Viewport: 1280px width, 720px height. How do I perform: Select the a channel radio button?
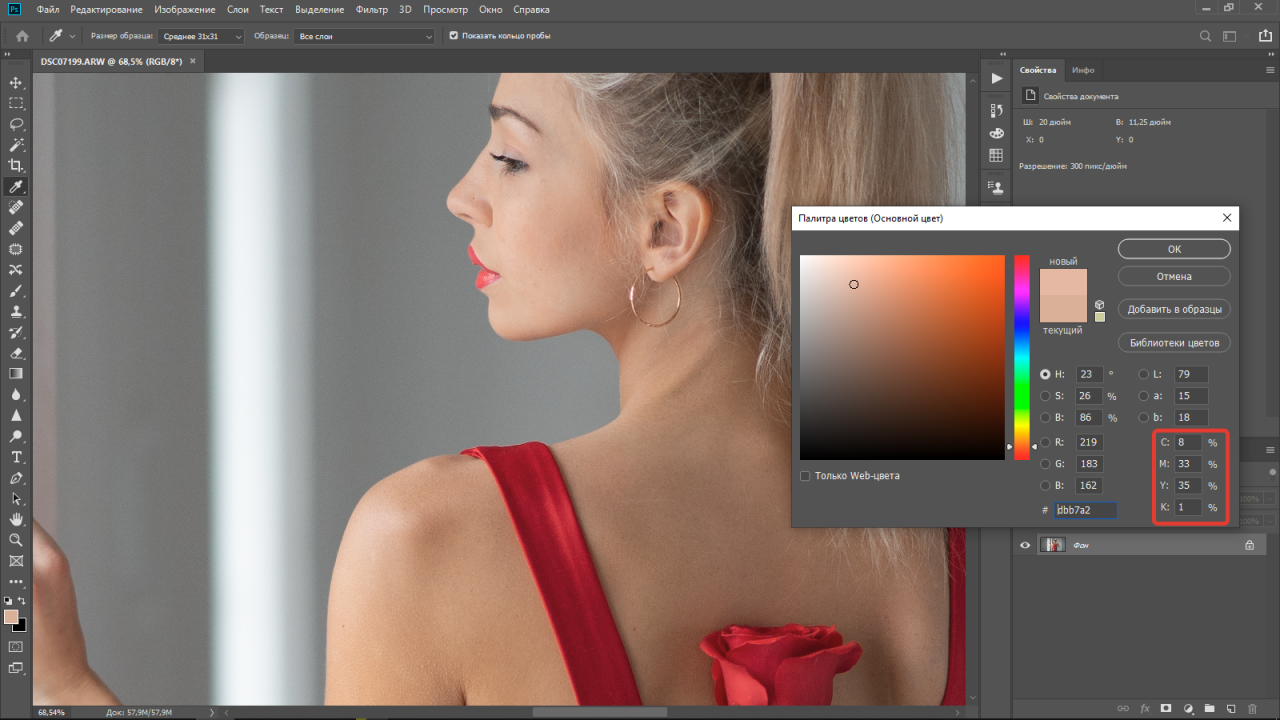pos(1144,396)
